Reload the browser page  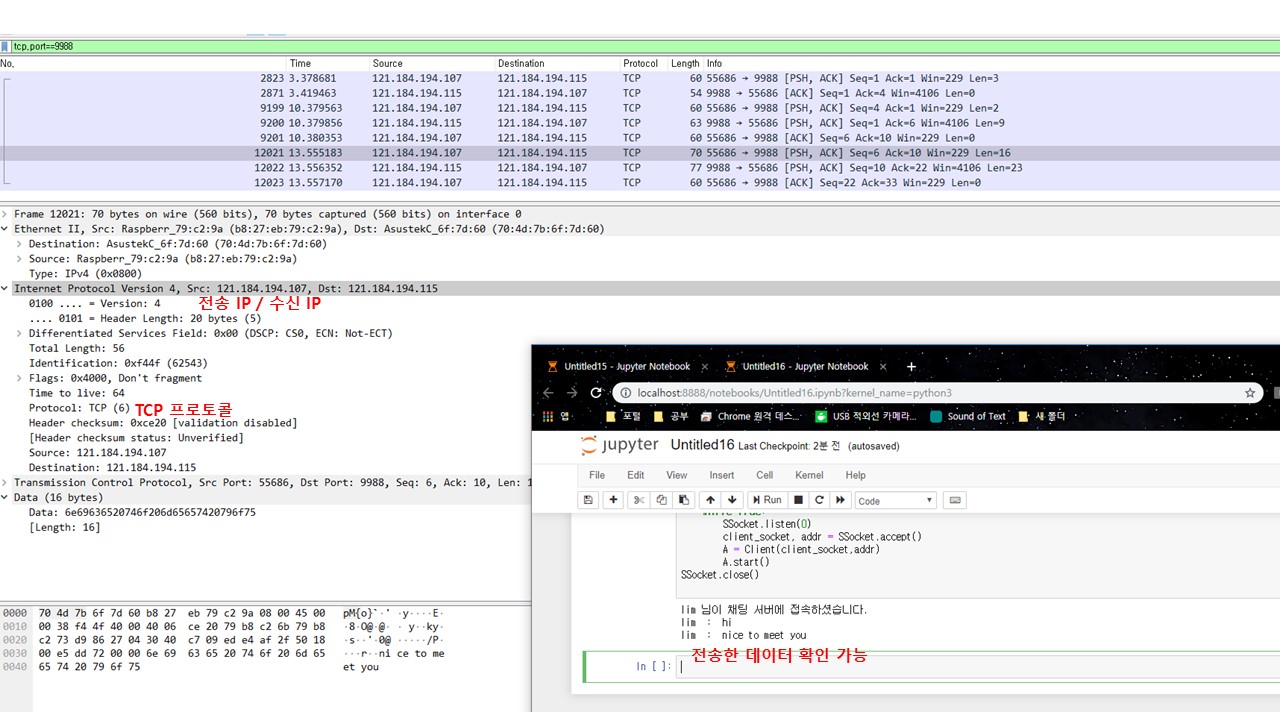[596, 393]
